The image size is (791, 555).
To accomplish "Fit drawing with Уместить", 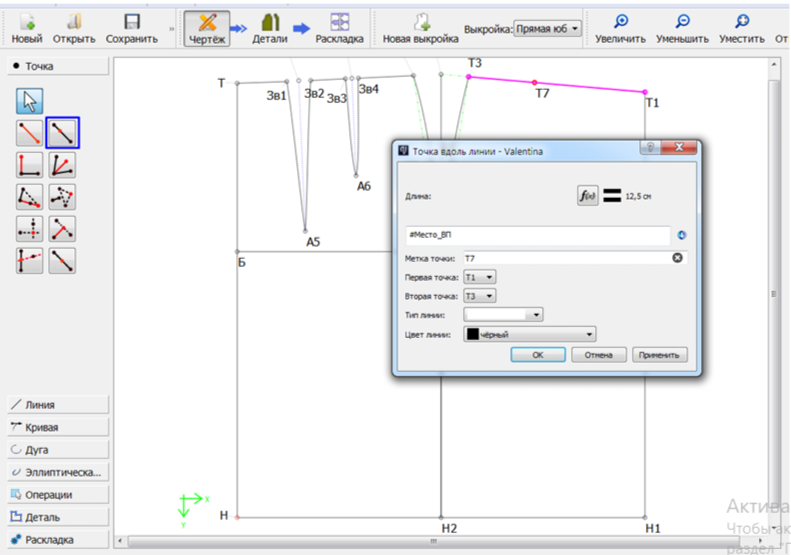I will click(x=742, y=29).
